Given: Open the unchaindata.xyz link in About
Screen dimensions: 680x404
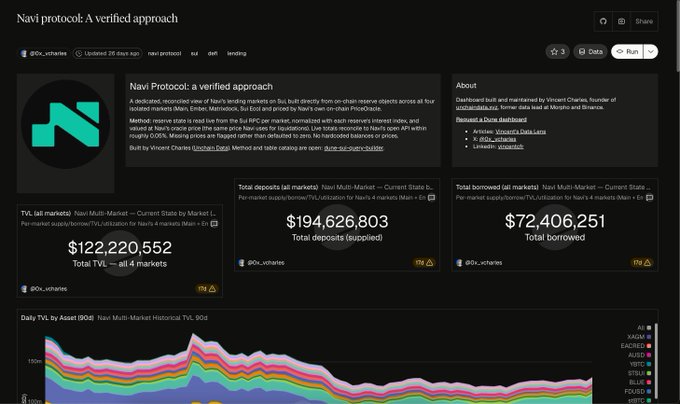Looking at the screenshot, I should coord(477,107).
